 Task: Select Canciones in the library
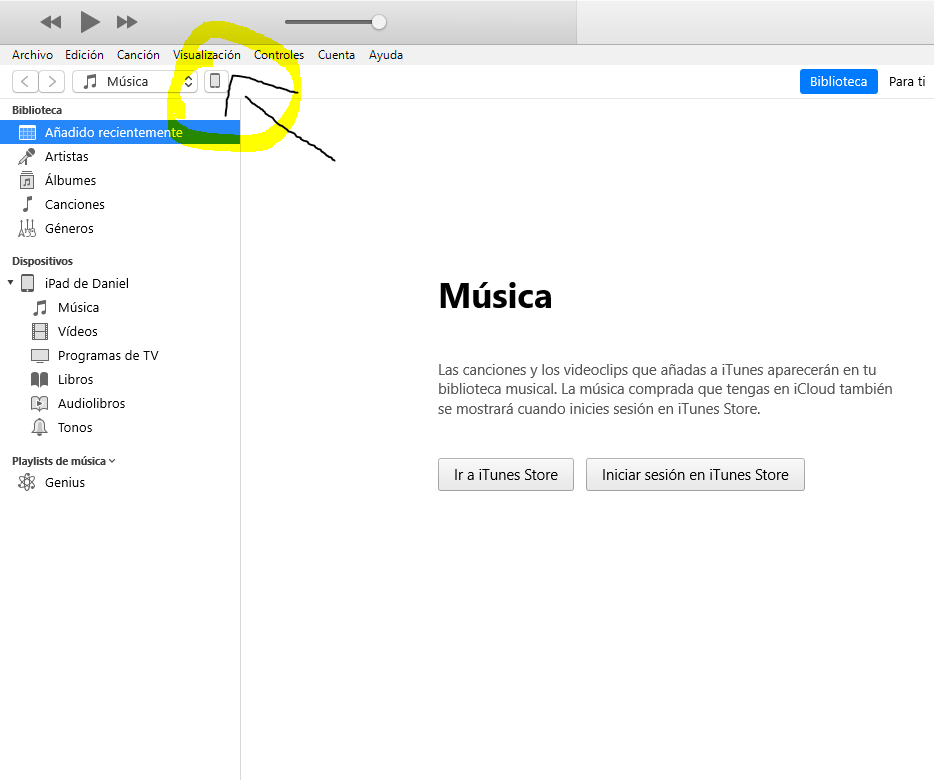74,204
